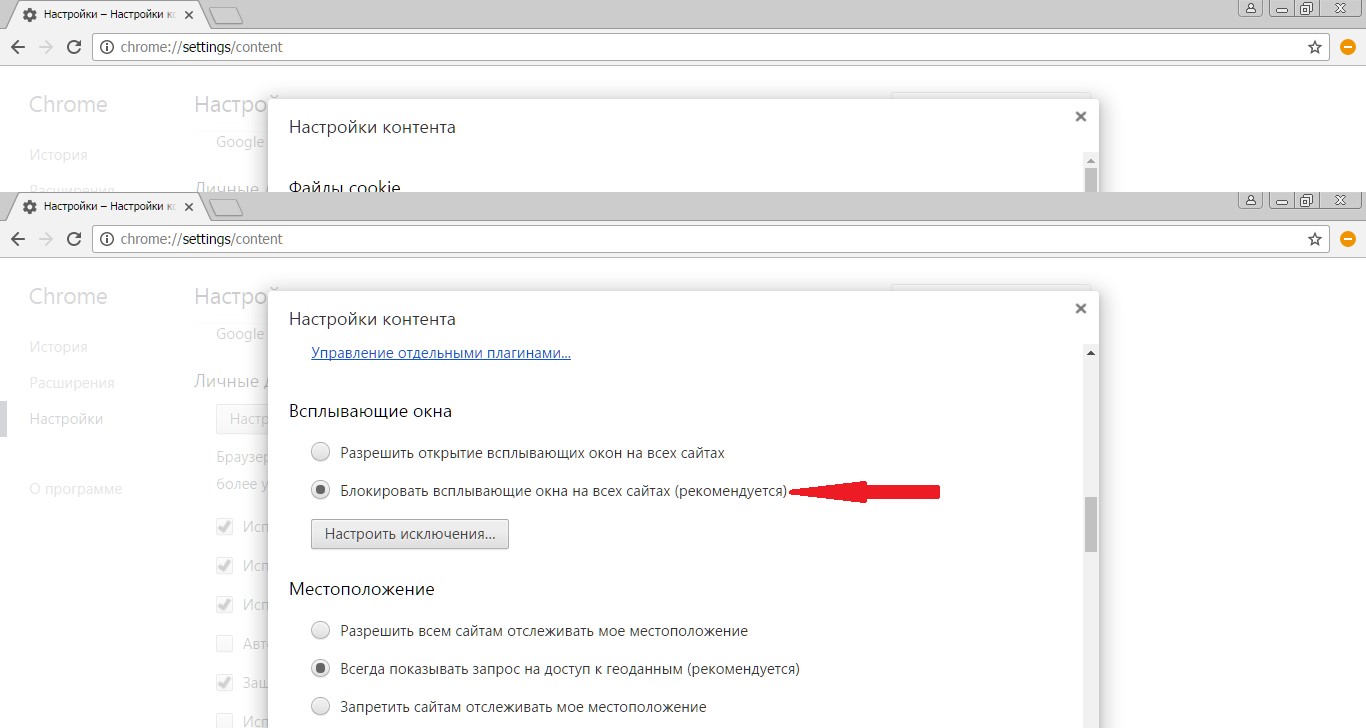The height and width of the screenshot is (728, 1366).
Task: Click orange extension icon in upper window toolbar
Action: [x=1348, y=47]
